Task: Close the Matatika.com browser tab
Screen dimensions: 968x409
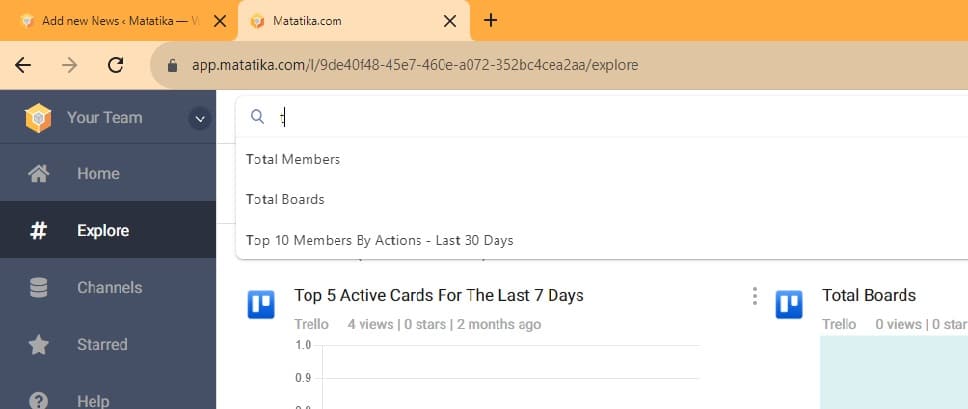Action: (x=450, y=21)
